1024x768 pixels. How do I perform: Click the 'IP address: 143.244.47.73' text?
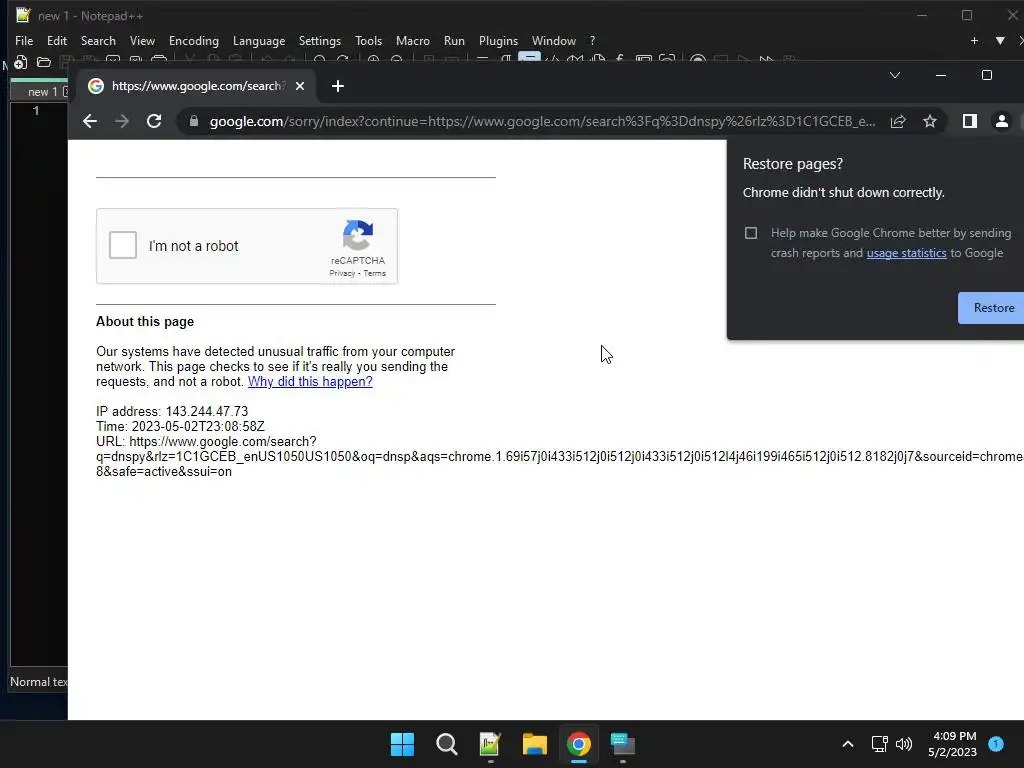coord(172,411)
